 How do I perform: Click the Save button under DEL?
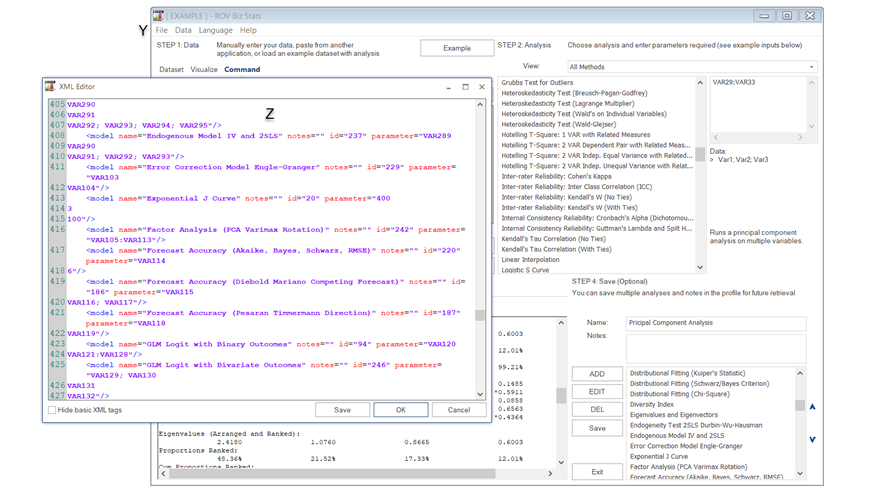[597, 428]
